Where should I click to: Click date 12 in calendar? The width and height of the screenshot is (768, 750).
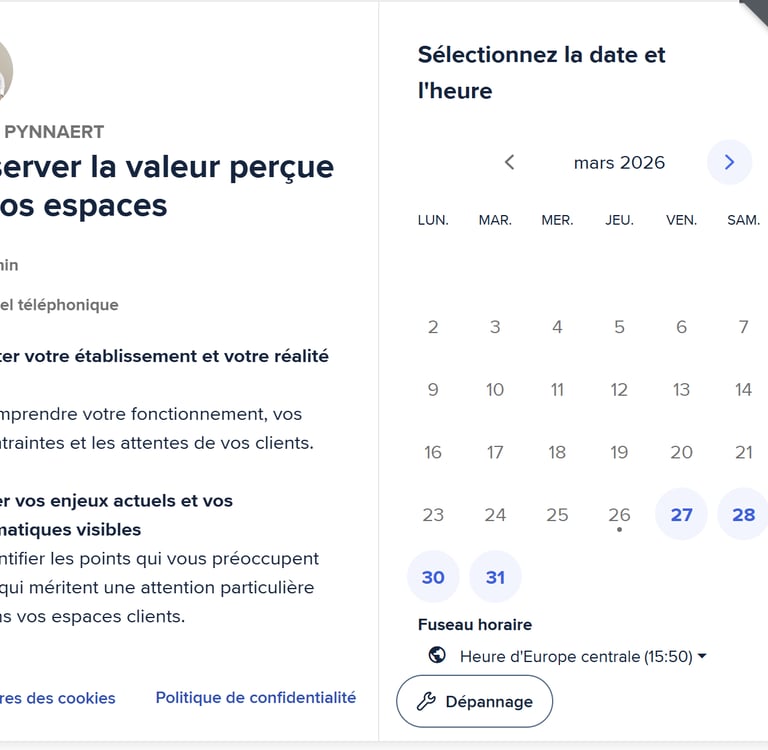coord(619,389)
